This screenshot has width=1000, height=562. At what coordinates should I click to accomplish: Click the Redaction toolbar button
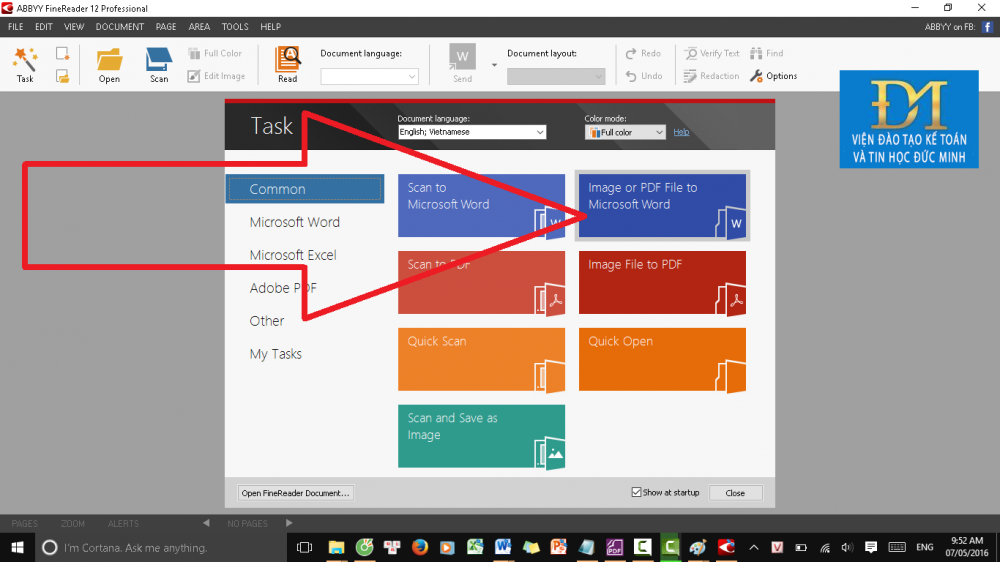[711, 76]
